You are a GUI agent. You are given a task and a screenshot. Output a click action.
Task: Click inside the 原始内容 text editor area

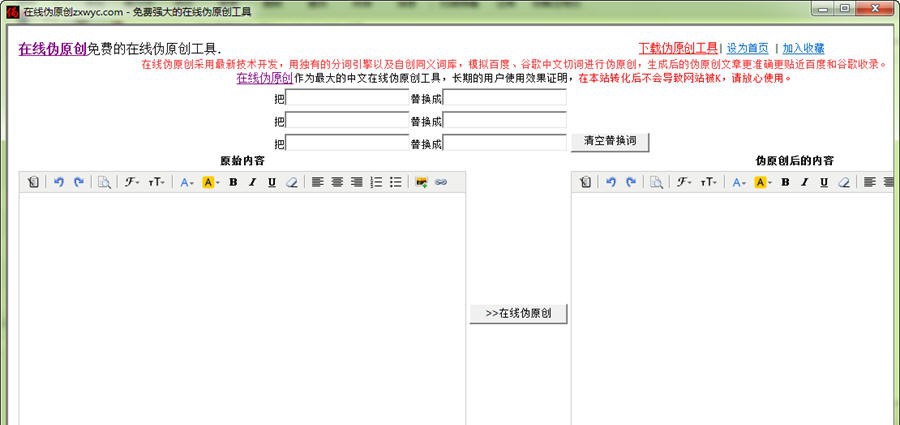pyautogui.click(x=242, y=308)
